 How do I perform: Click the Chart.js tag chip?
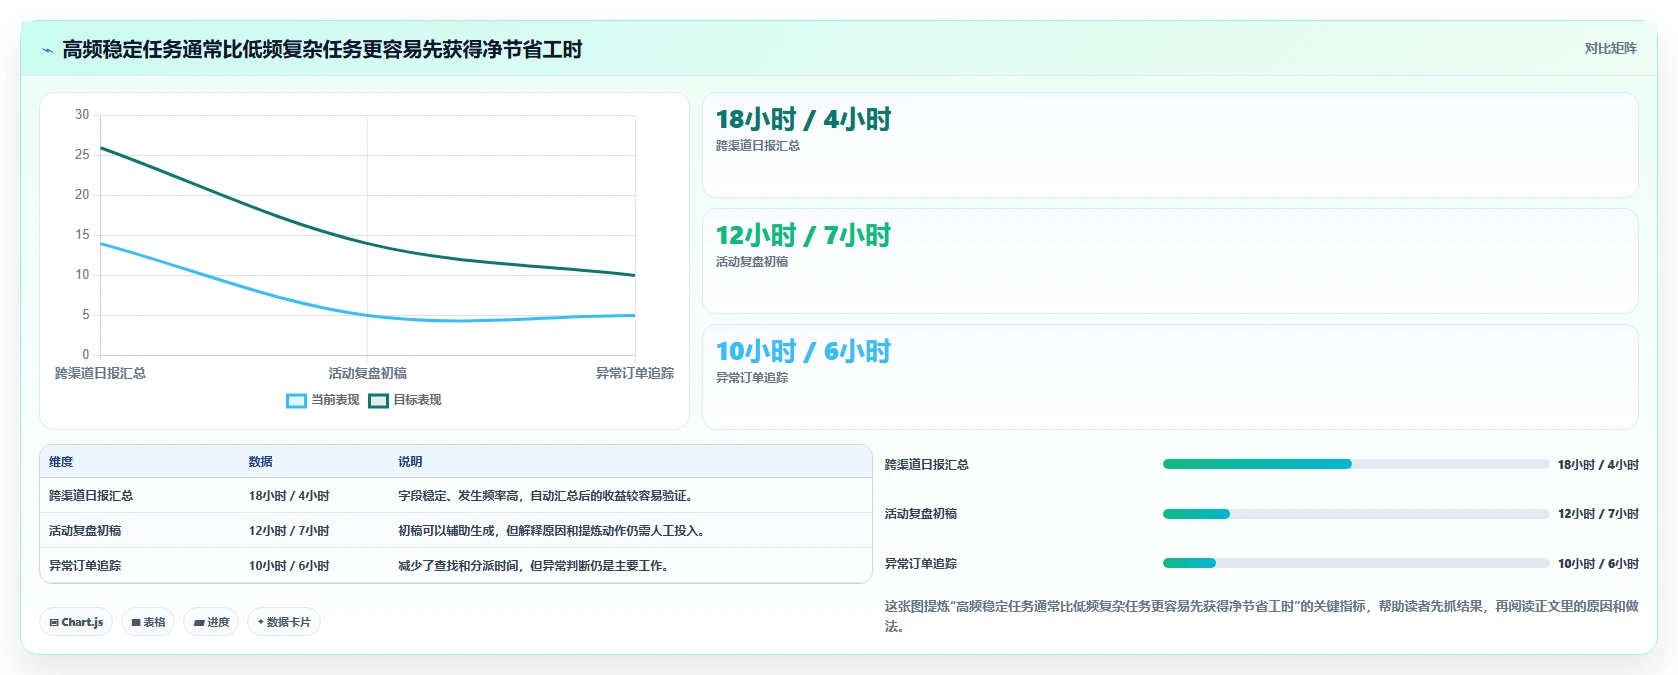pos(76,622)
